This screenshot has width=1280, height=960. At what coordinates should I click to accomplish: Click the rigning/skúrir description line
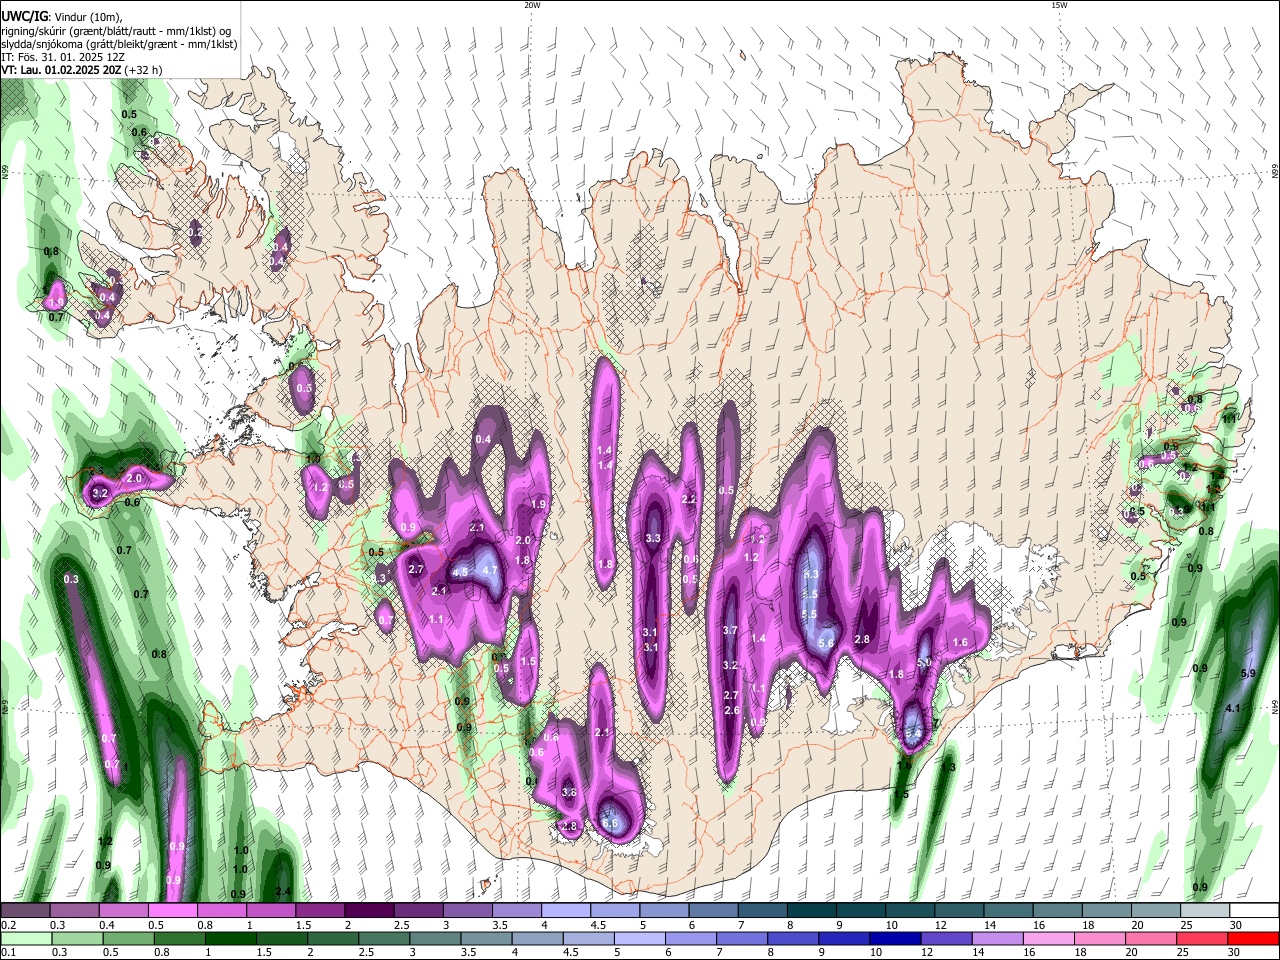[116, 30]
